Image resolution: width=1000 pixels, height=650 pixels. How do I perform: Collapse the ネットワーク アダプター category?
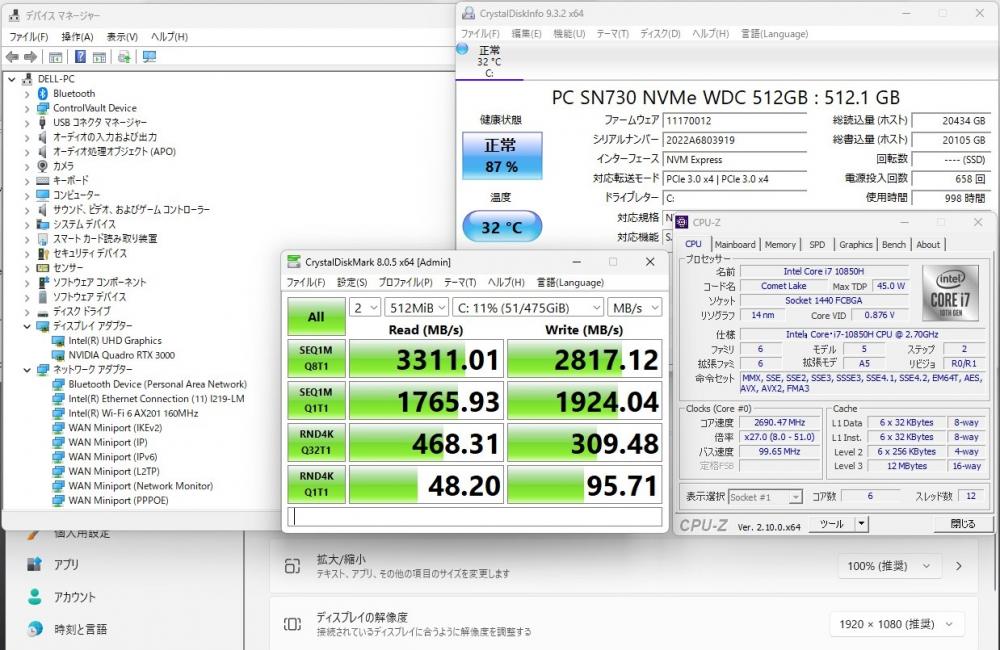click(27, 370)
